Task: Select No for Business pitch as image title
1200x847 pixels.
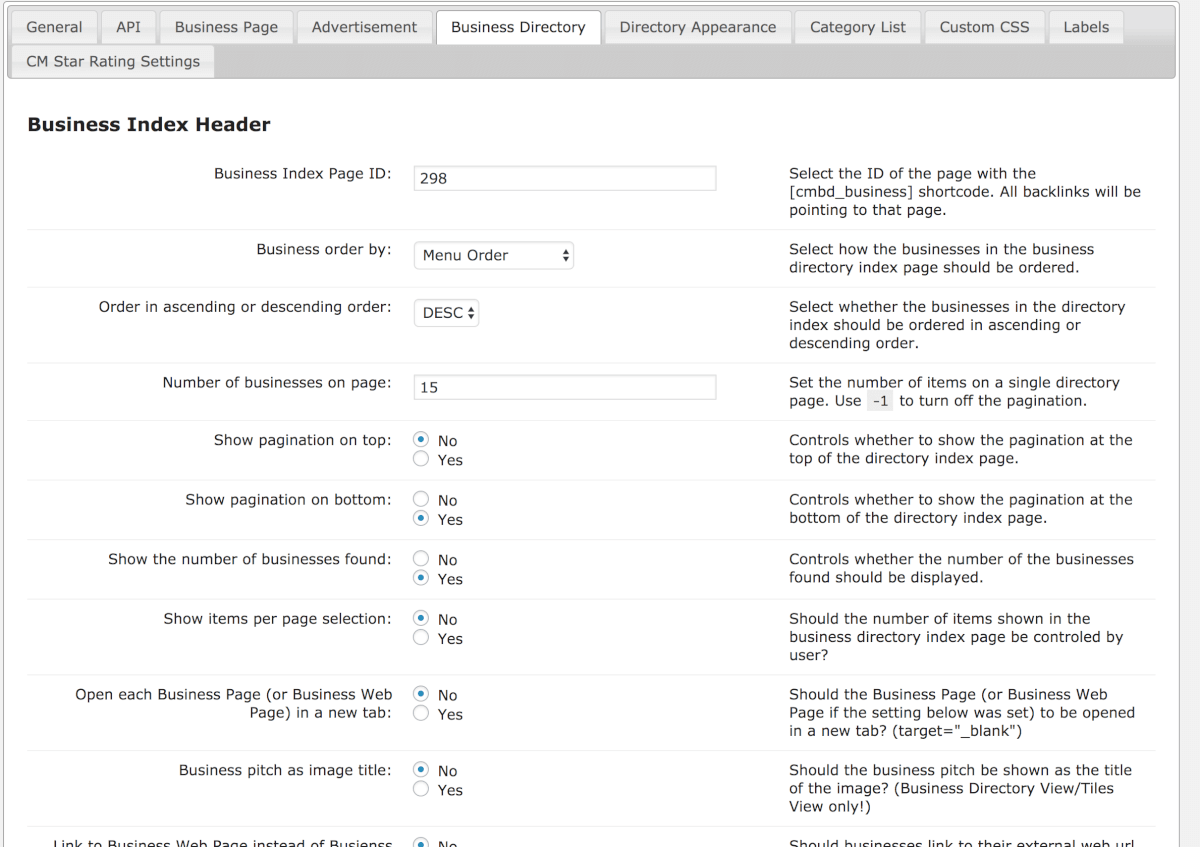Action: (421, 770)
